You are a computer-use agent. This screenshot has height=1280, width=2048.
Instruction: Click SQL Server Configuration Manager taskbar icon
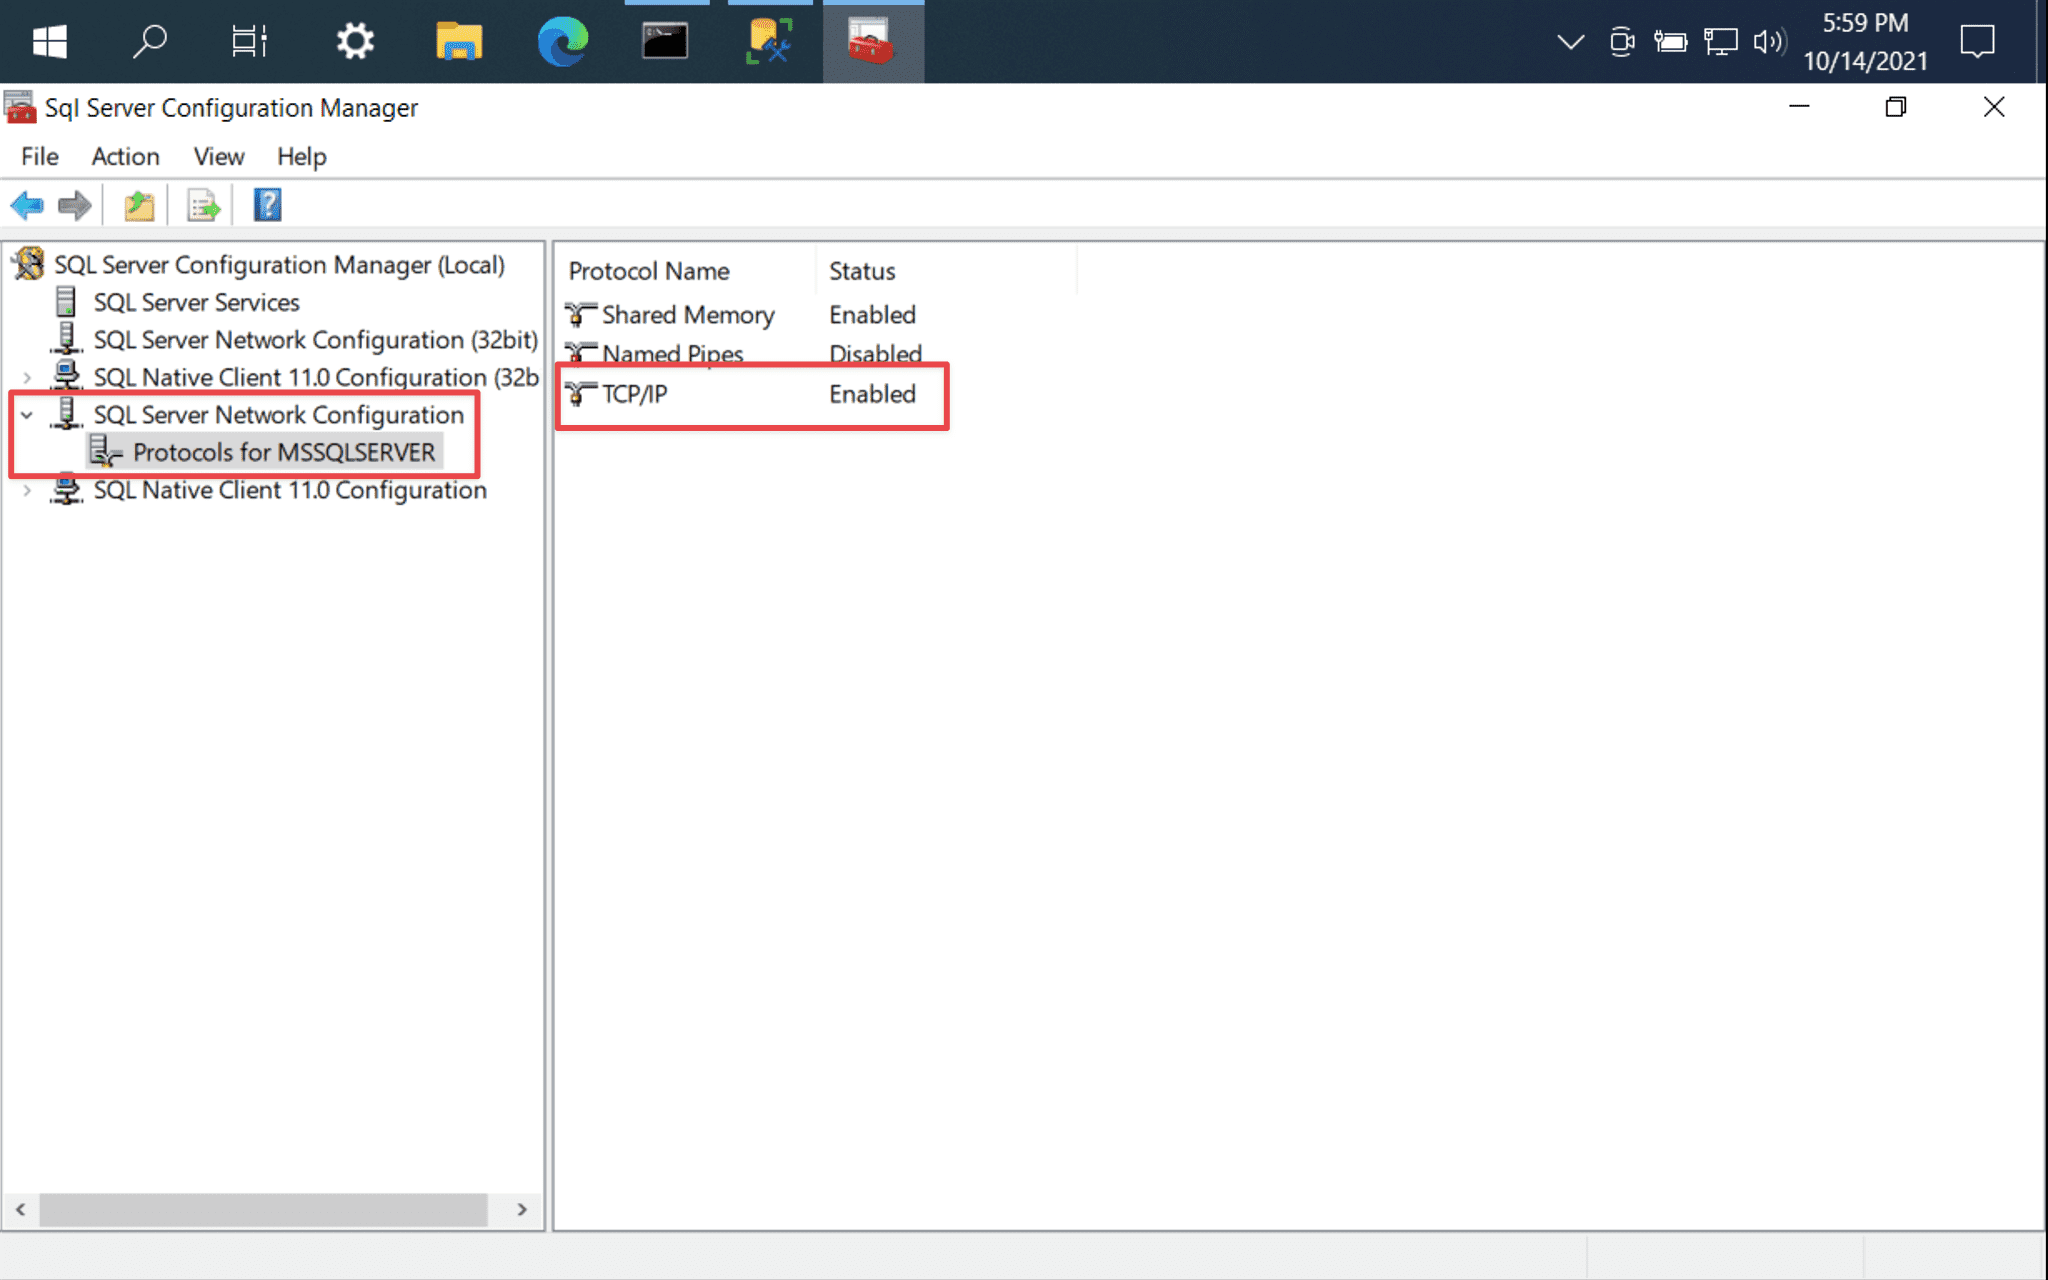(872, 42)
